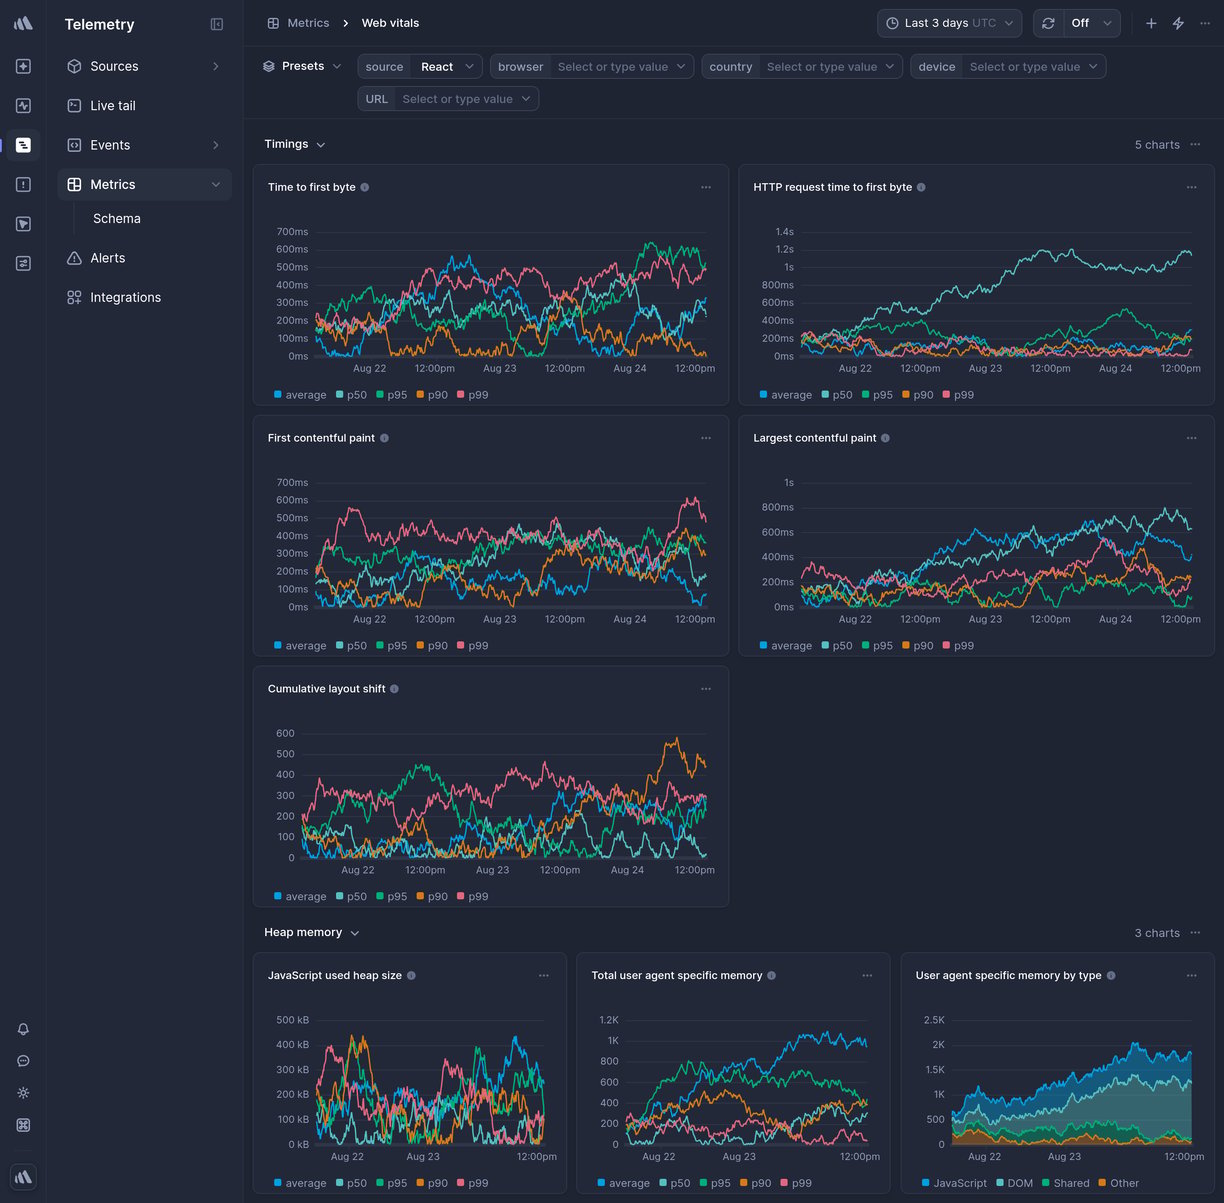1224x1203 pixels.
Task: Collapse the Telemetry sidebar panel icon
Action: (x=217, y=24)
